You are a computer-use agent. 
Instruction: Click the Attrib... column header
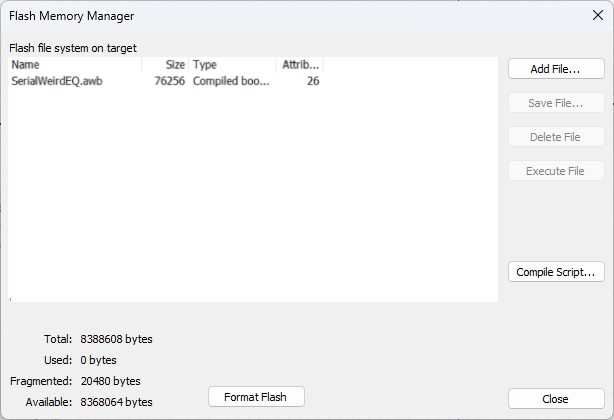click(300, 65)
